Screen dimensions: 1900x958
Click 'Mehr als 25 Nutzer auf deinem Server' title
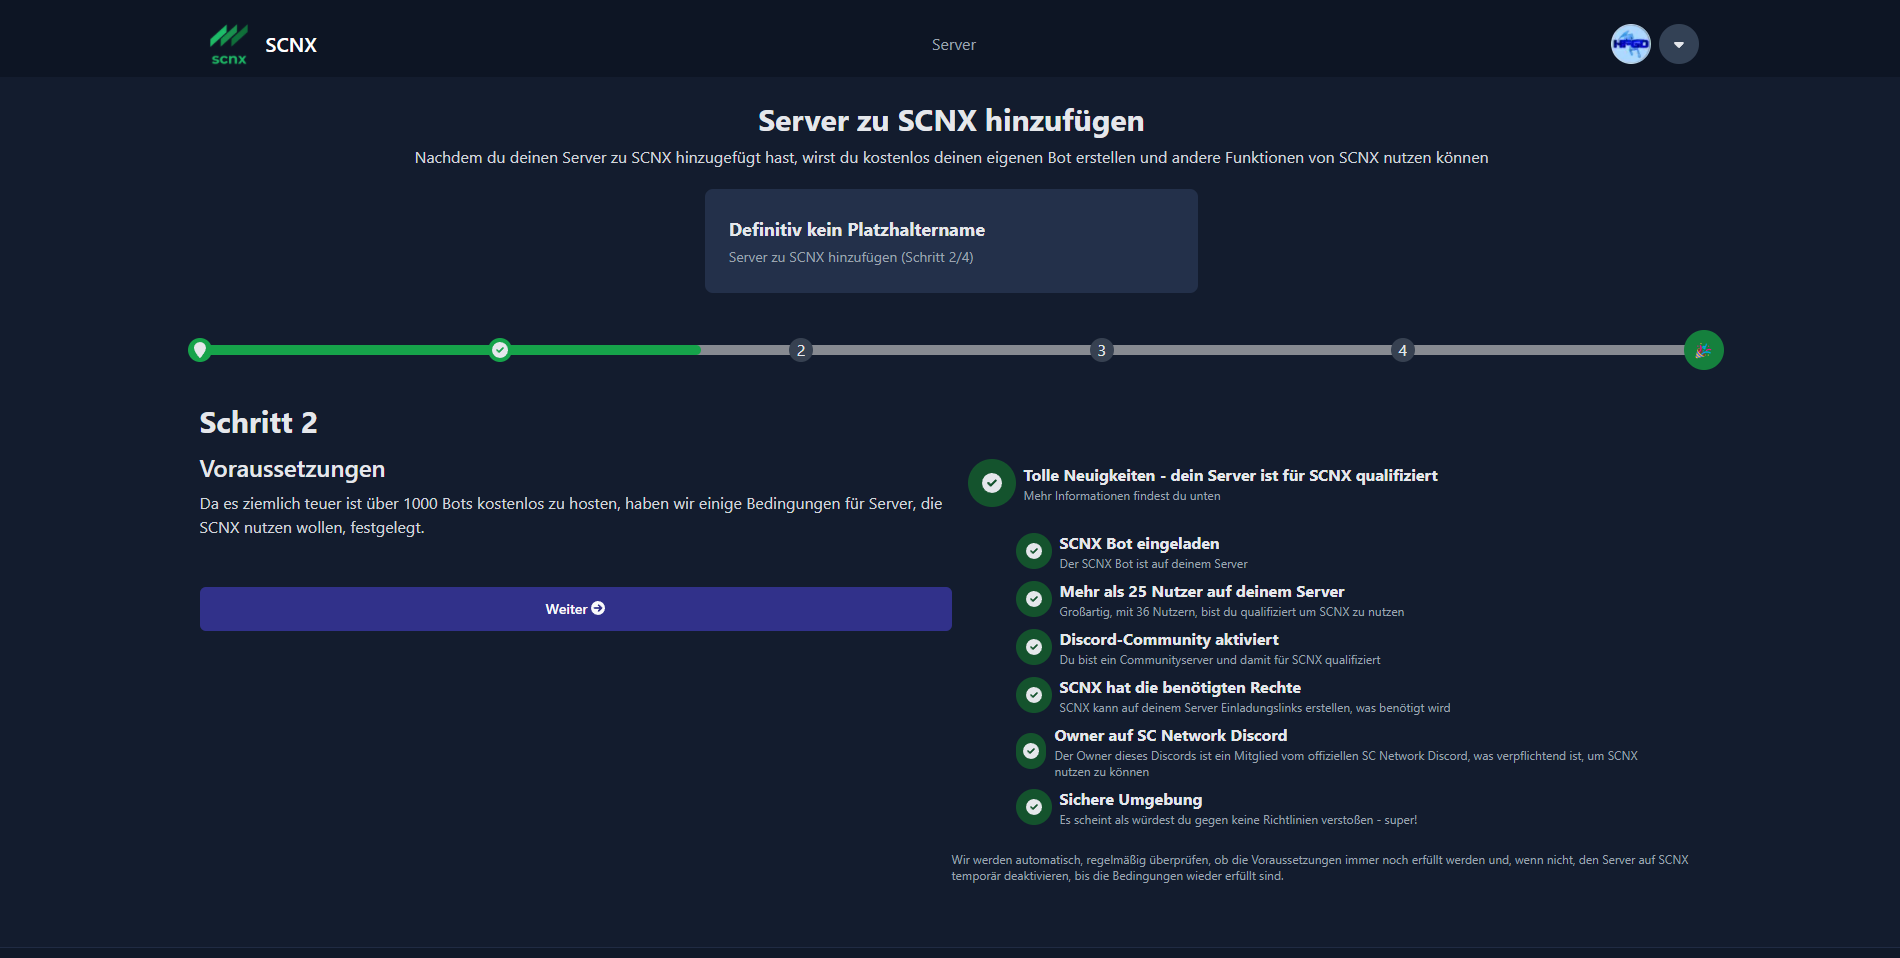click(1201, 592)
